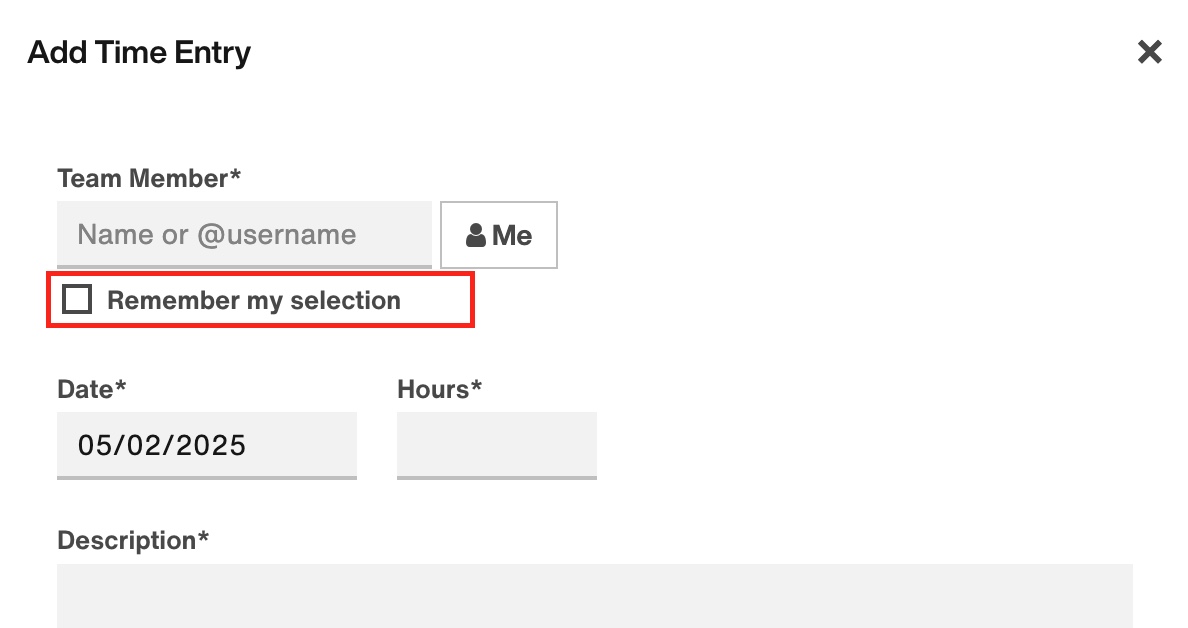Click the Remember my selection label text
Image resolution: width=1188 pixels, height=628 pixels.
(x=254, y=300)
